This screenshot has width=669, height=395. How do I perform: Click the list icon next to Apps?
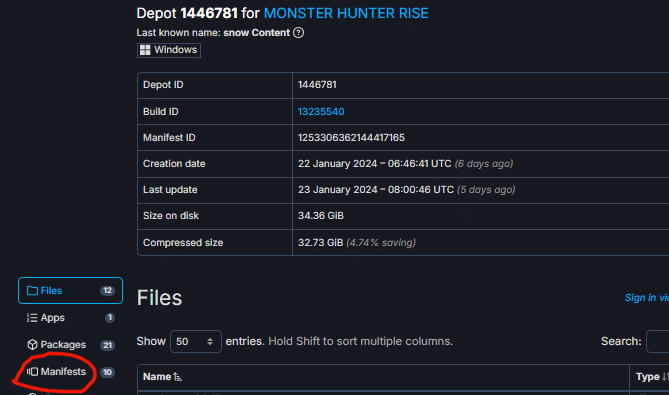[x=32, y=318]
